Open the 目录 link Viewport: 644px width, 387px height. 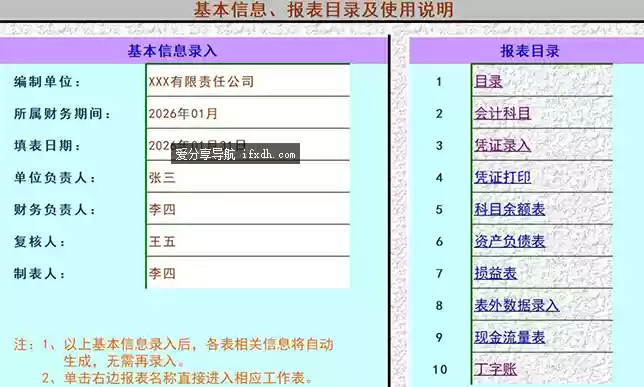click(488, 81)
